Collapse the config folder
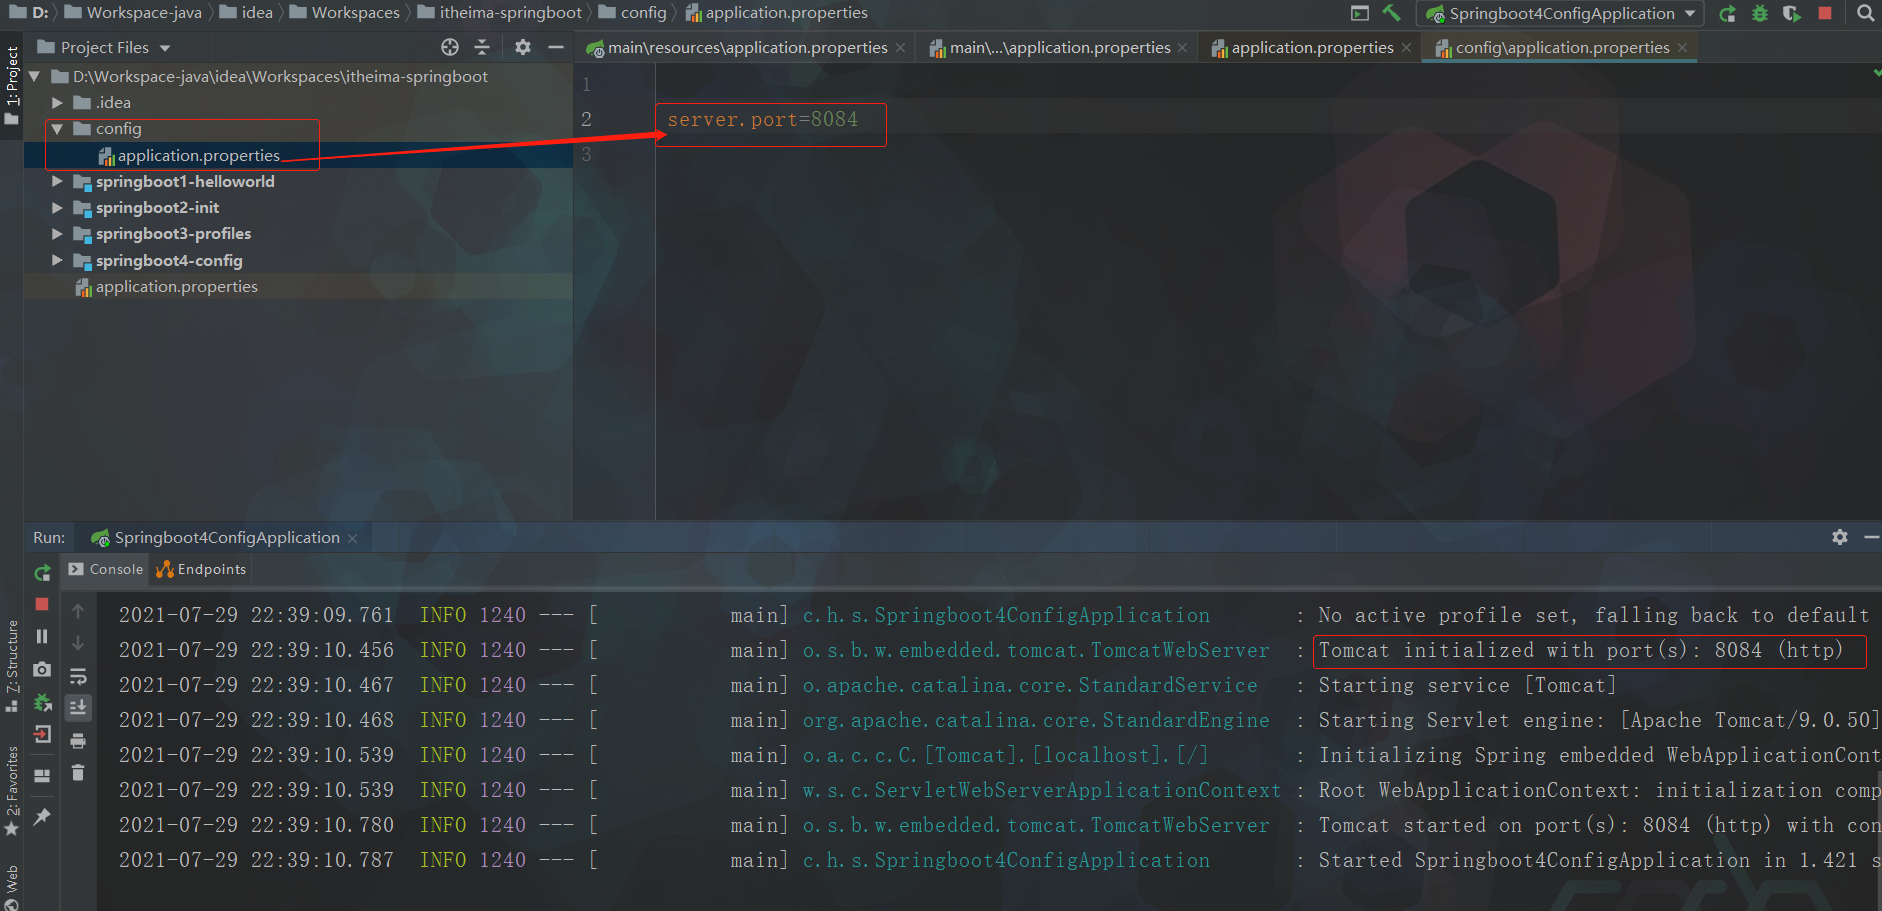 pyautogui.click(x=57, y=128)
